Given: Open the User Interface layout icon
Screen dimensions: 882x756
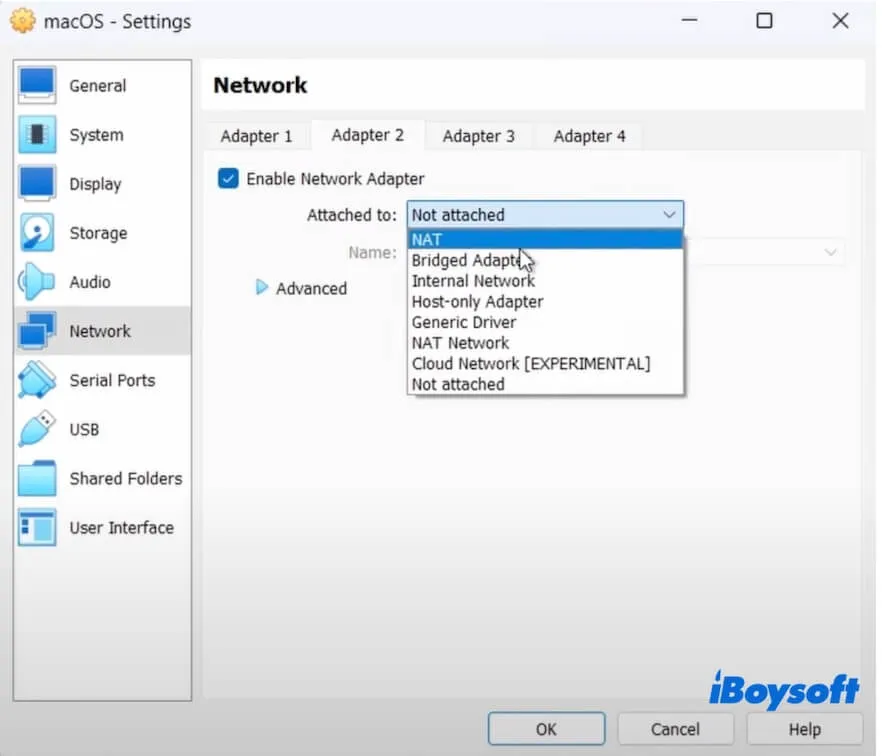Looking at the screenshot, I should 37,527.
